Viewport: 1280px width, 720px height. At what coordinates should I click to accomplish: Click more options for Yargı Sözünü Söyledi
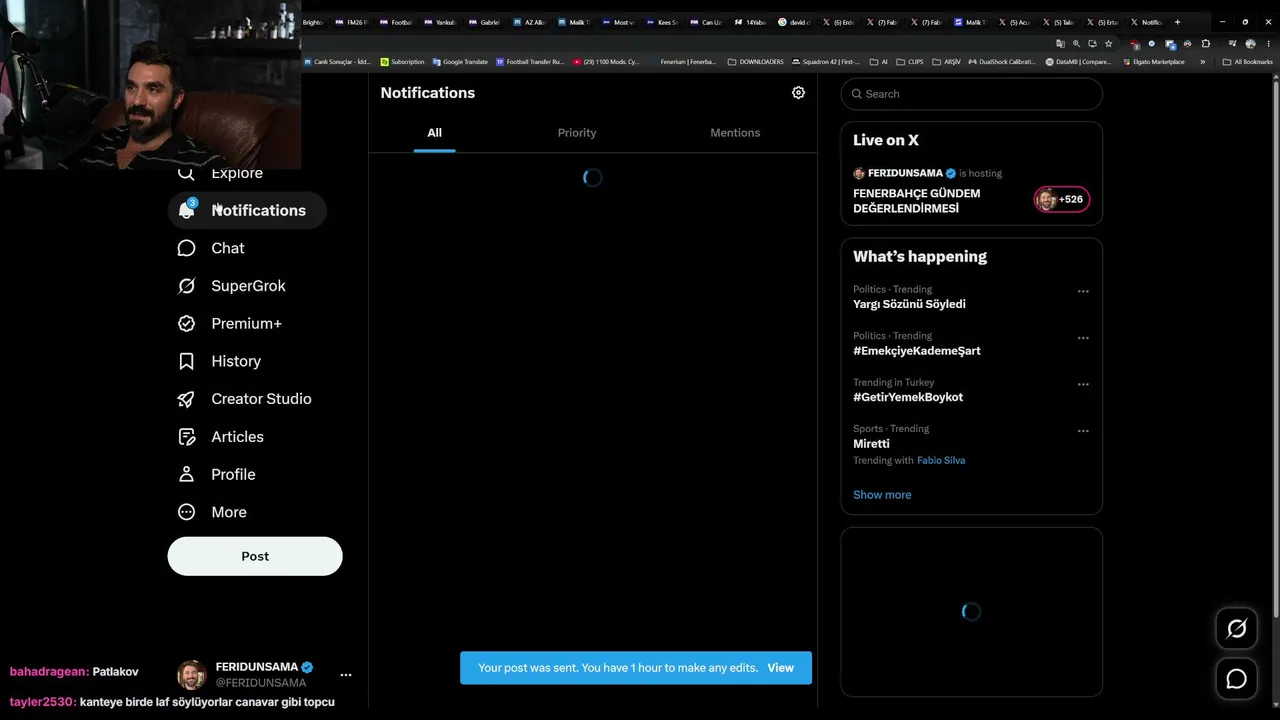click(1083, 292)
